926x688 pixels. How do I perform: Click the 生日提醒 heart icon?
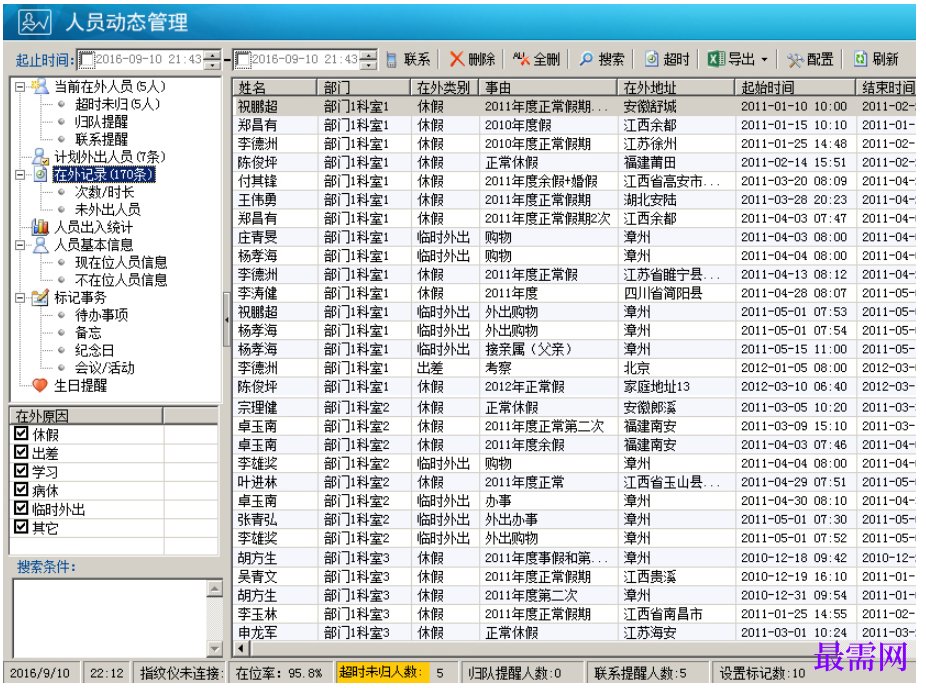click(40, 386)
